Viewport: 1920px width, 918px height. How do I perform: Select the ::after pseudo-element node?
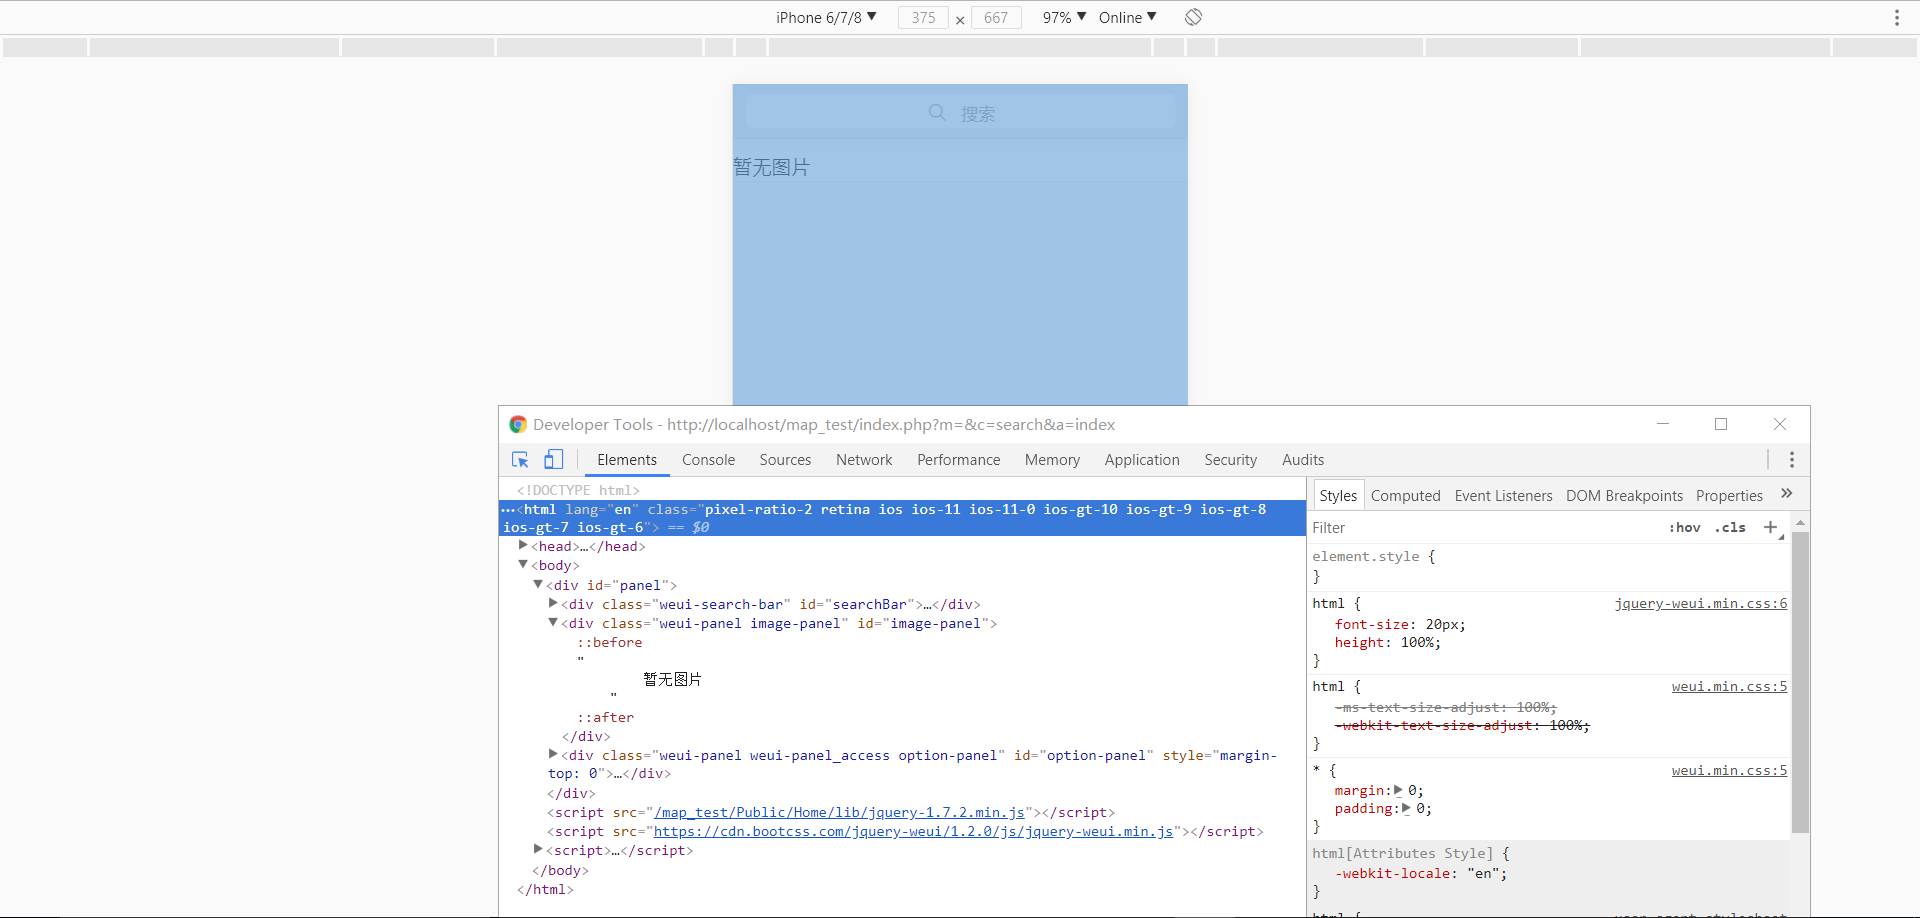click(605, 717)
